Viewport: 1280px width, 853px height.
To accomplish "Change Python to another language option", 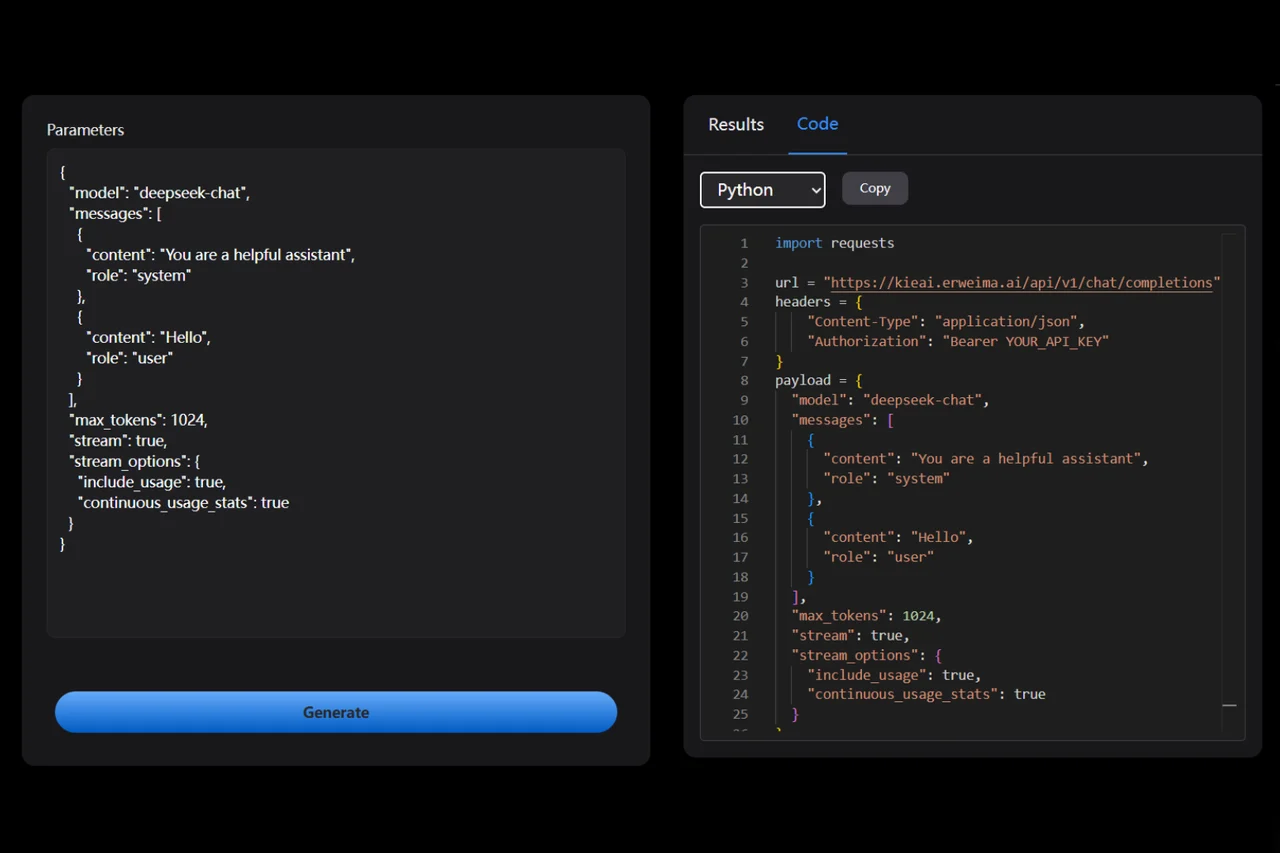I will click(x=762, y=190).
